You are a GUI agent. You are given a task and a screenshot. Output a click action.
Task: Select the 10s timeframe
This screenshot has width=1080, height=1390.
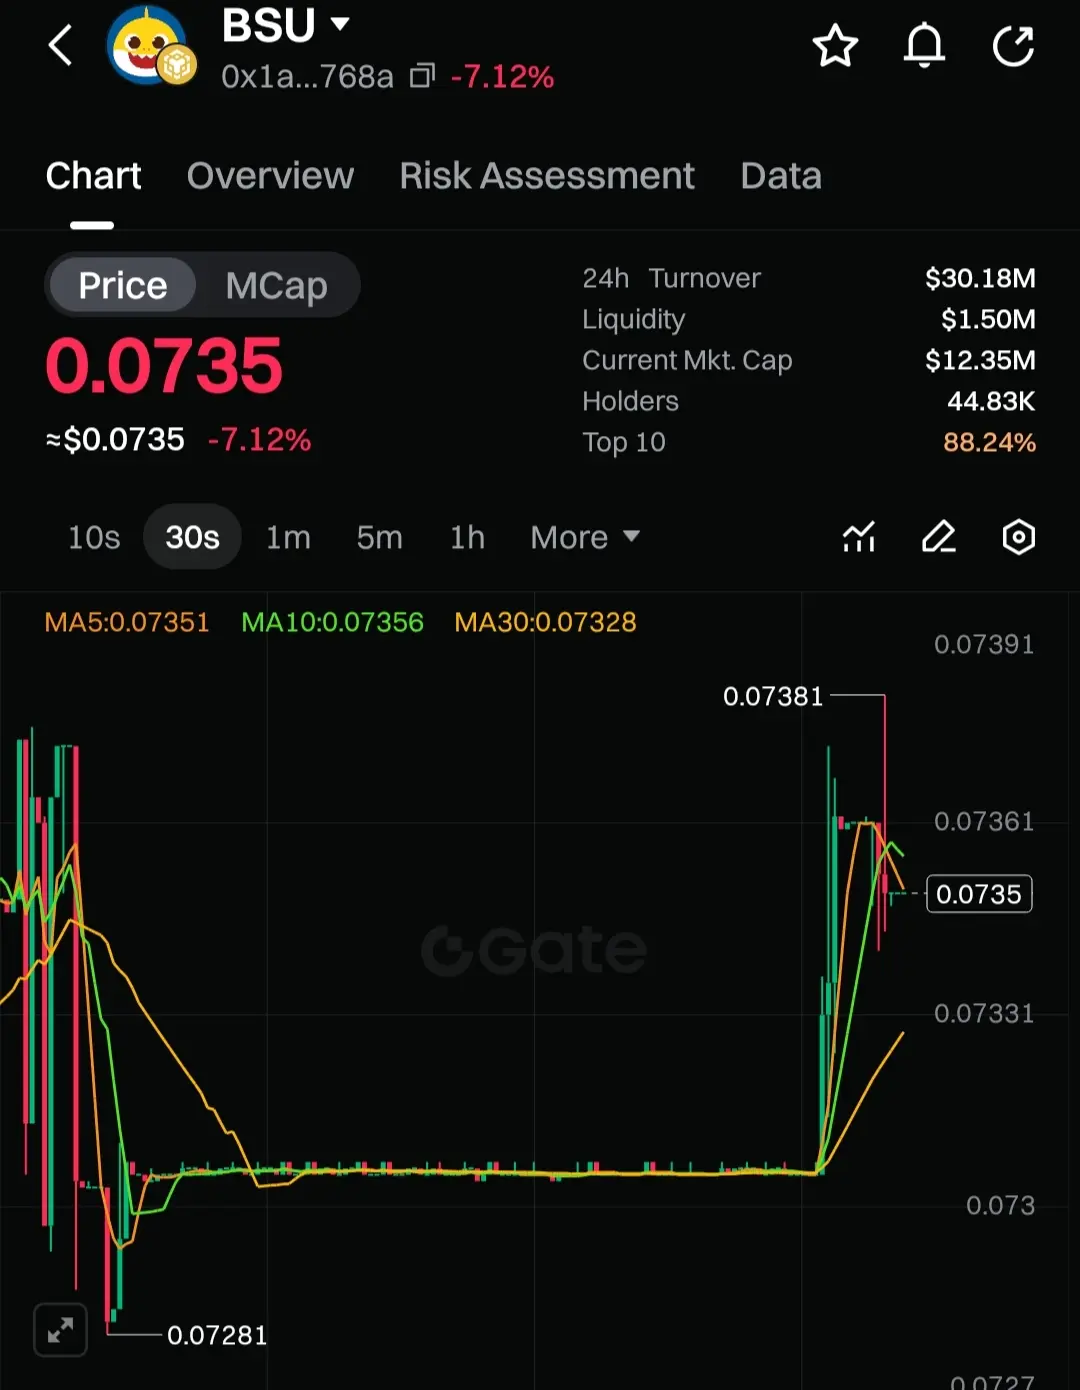[94, 537]
